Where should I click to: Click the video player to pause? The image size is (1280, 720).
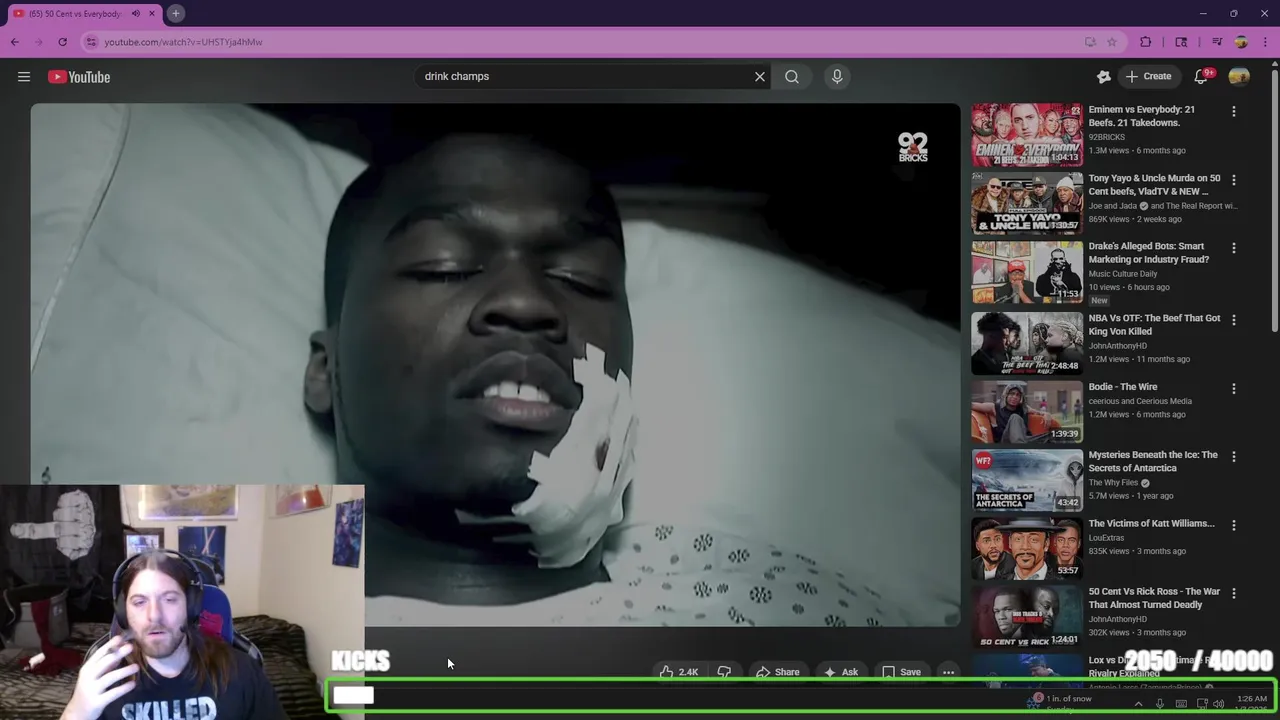pos(495,365)
